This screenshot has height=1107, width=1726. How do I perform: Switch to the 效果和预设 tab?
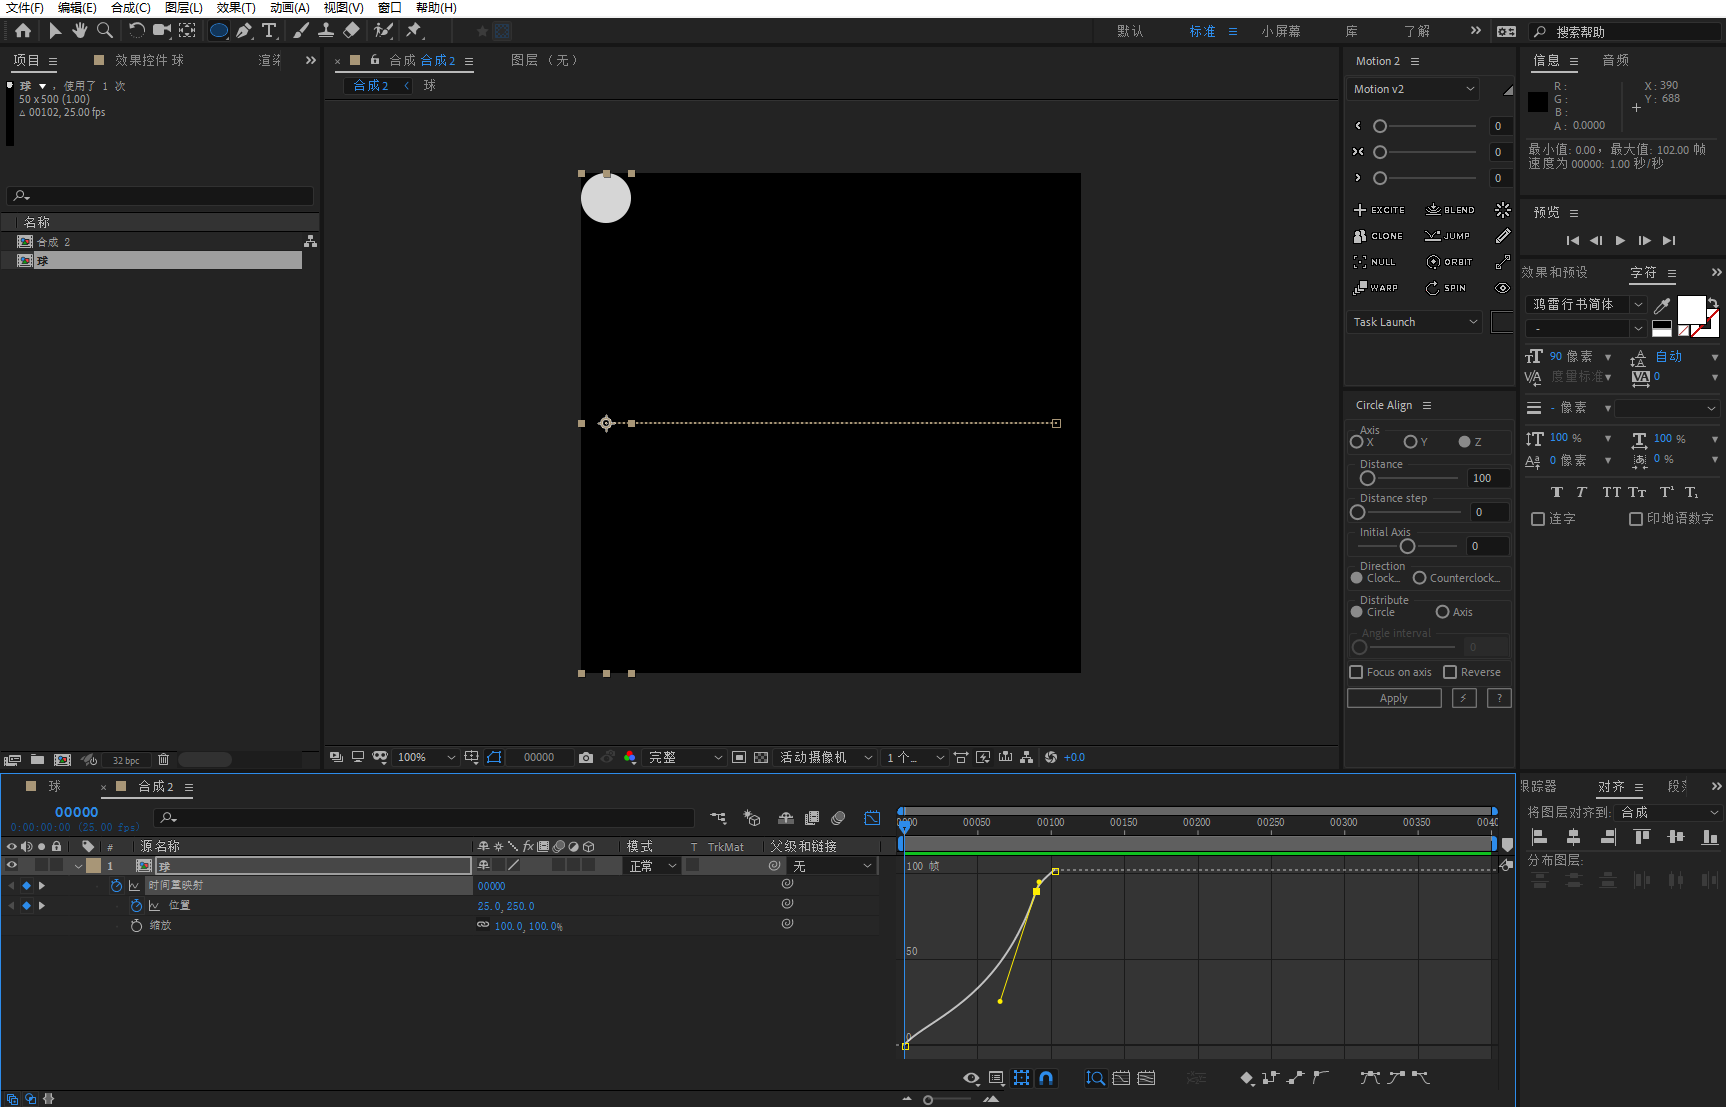(1555, 272)
